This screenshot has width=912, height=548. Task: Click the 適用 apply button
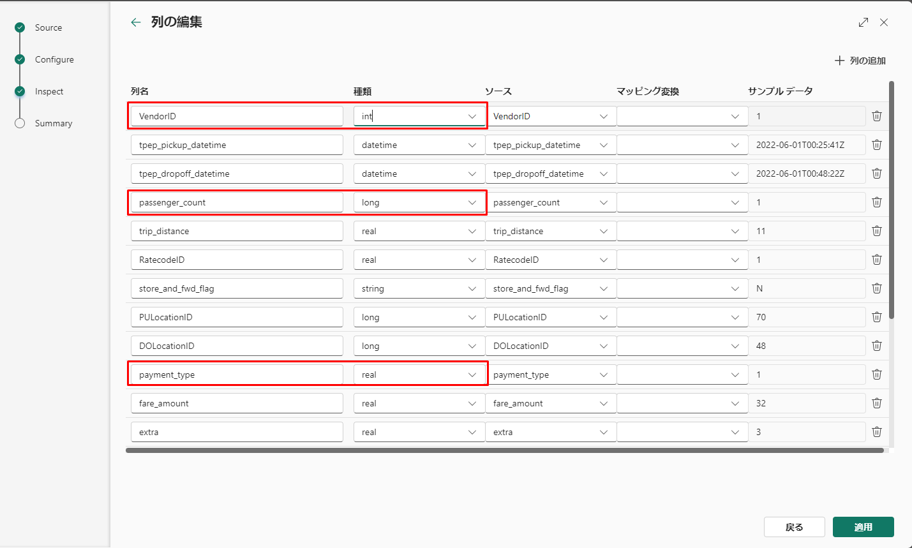click(863, 527)
